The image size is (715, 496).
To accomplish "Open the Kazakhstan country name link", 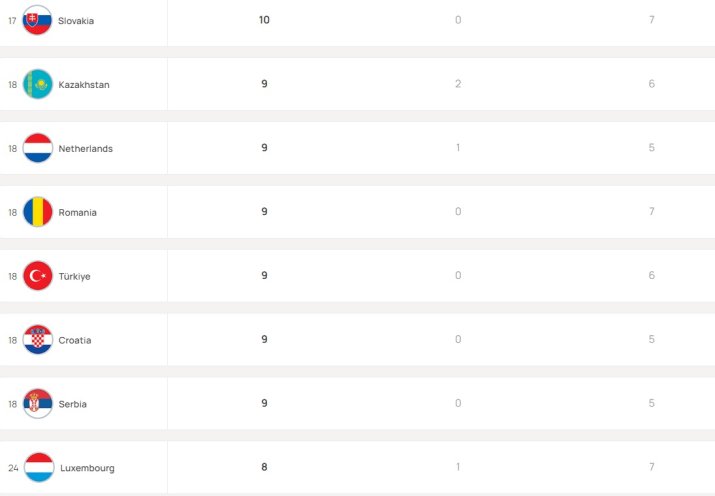I will point(84,84).
